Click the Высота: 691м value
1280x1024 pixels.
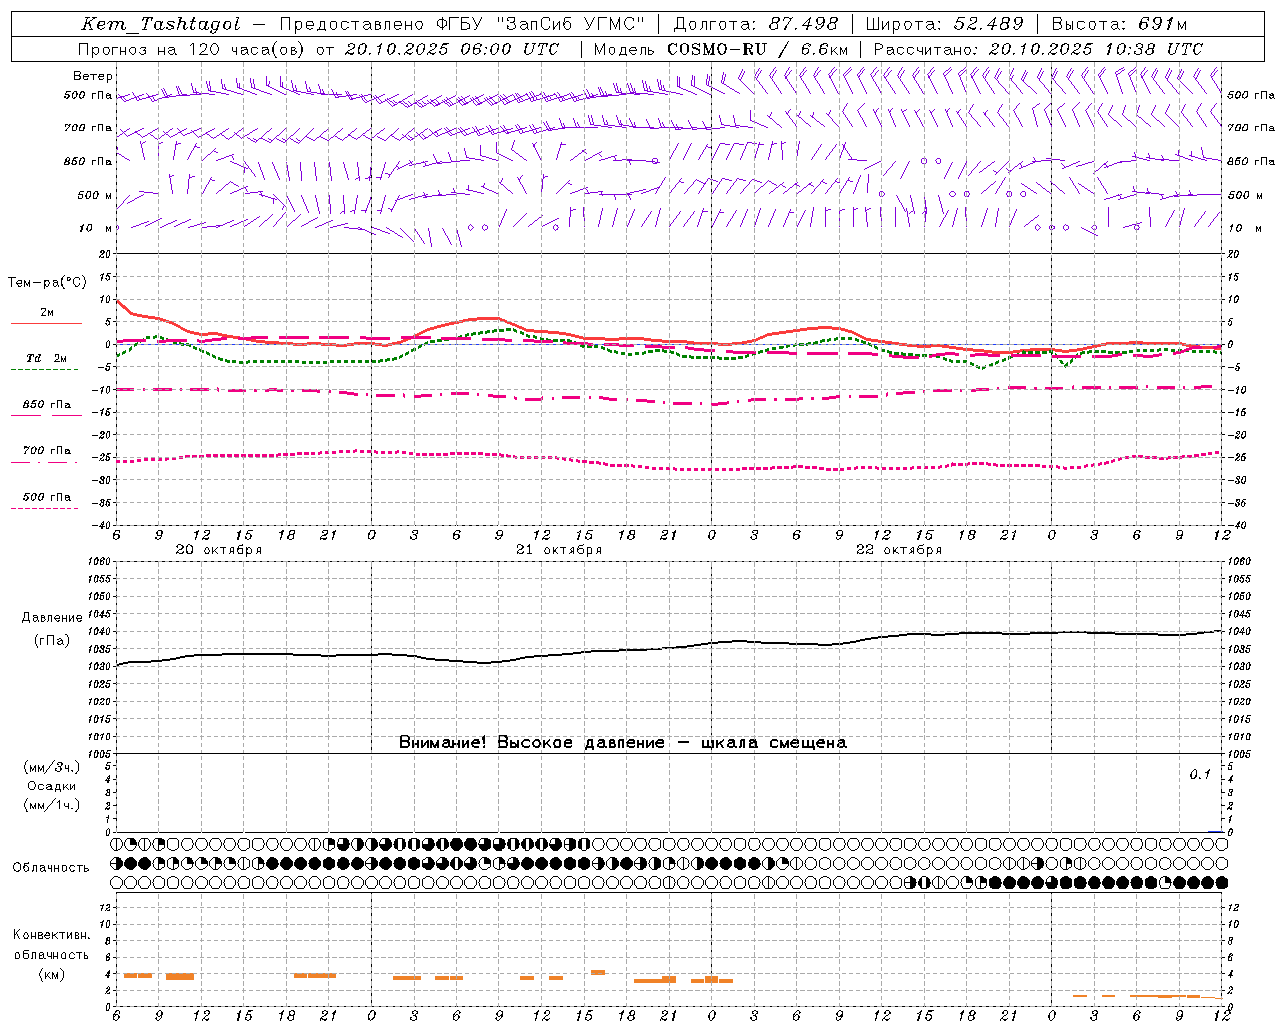(x=1119, y=24)
